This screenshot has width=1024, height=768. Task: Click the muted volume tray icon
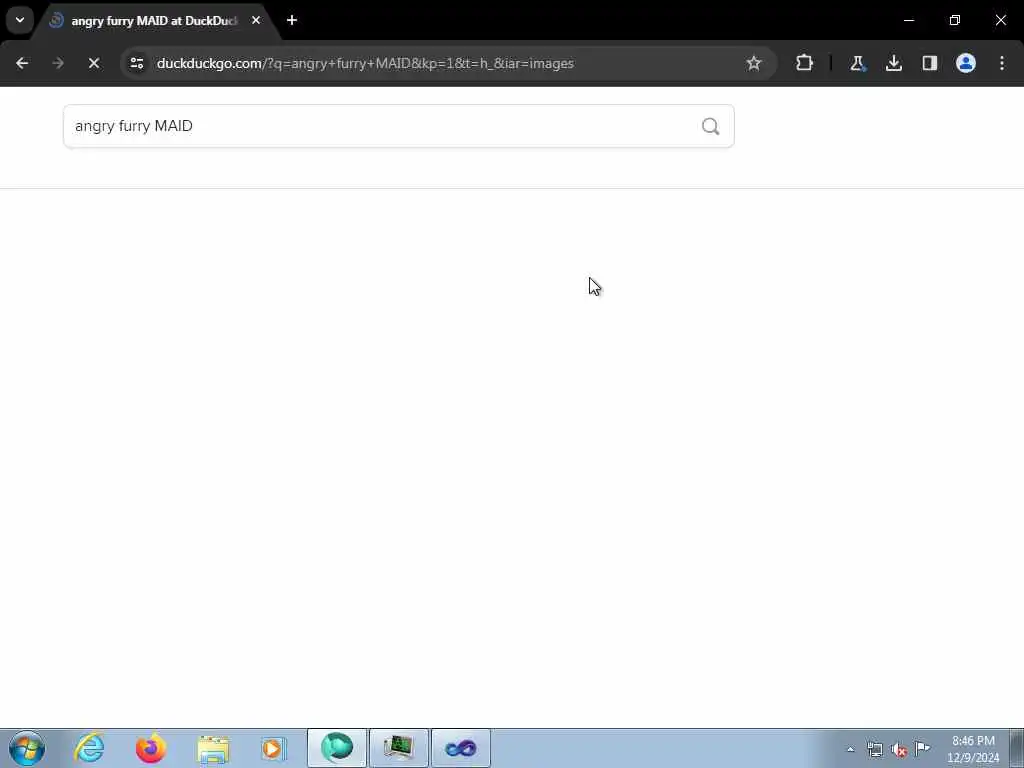point(899,749)
